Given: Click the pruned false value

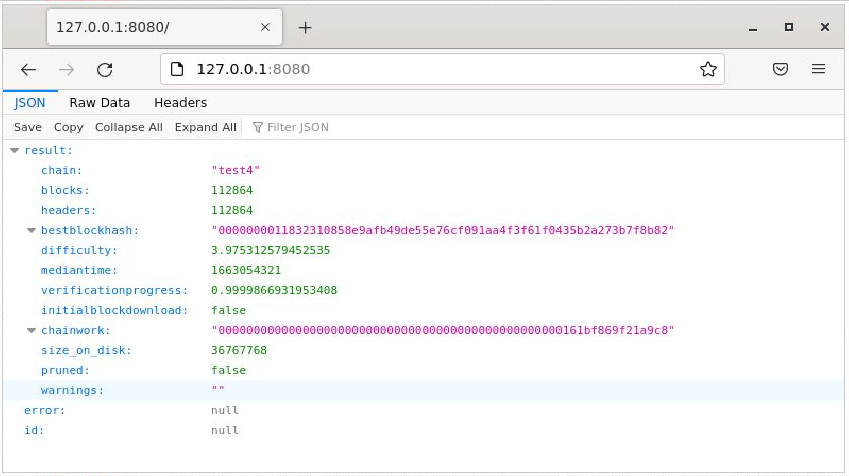Looking at the screenshot, I should coord(228,370).
